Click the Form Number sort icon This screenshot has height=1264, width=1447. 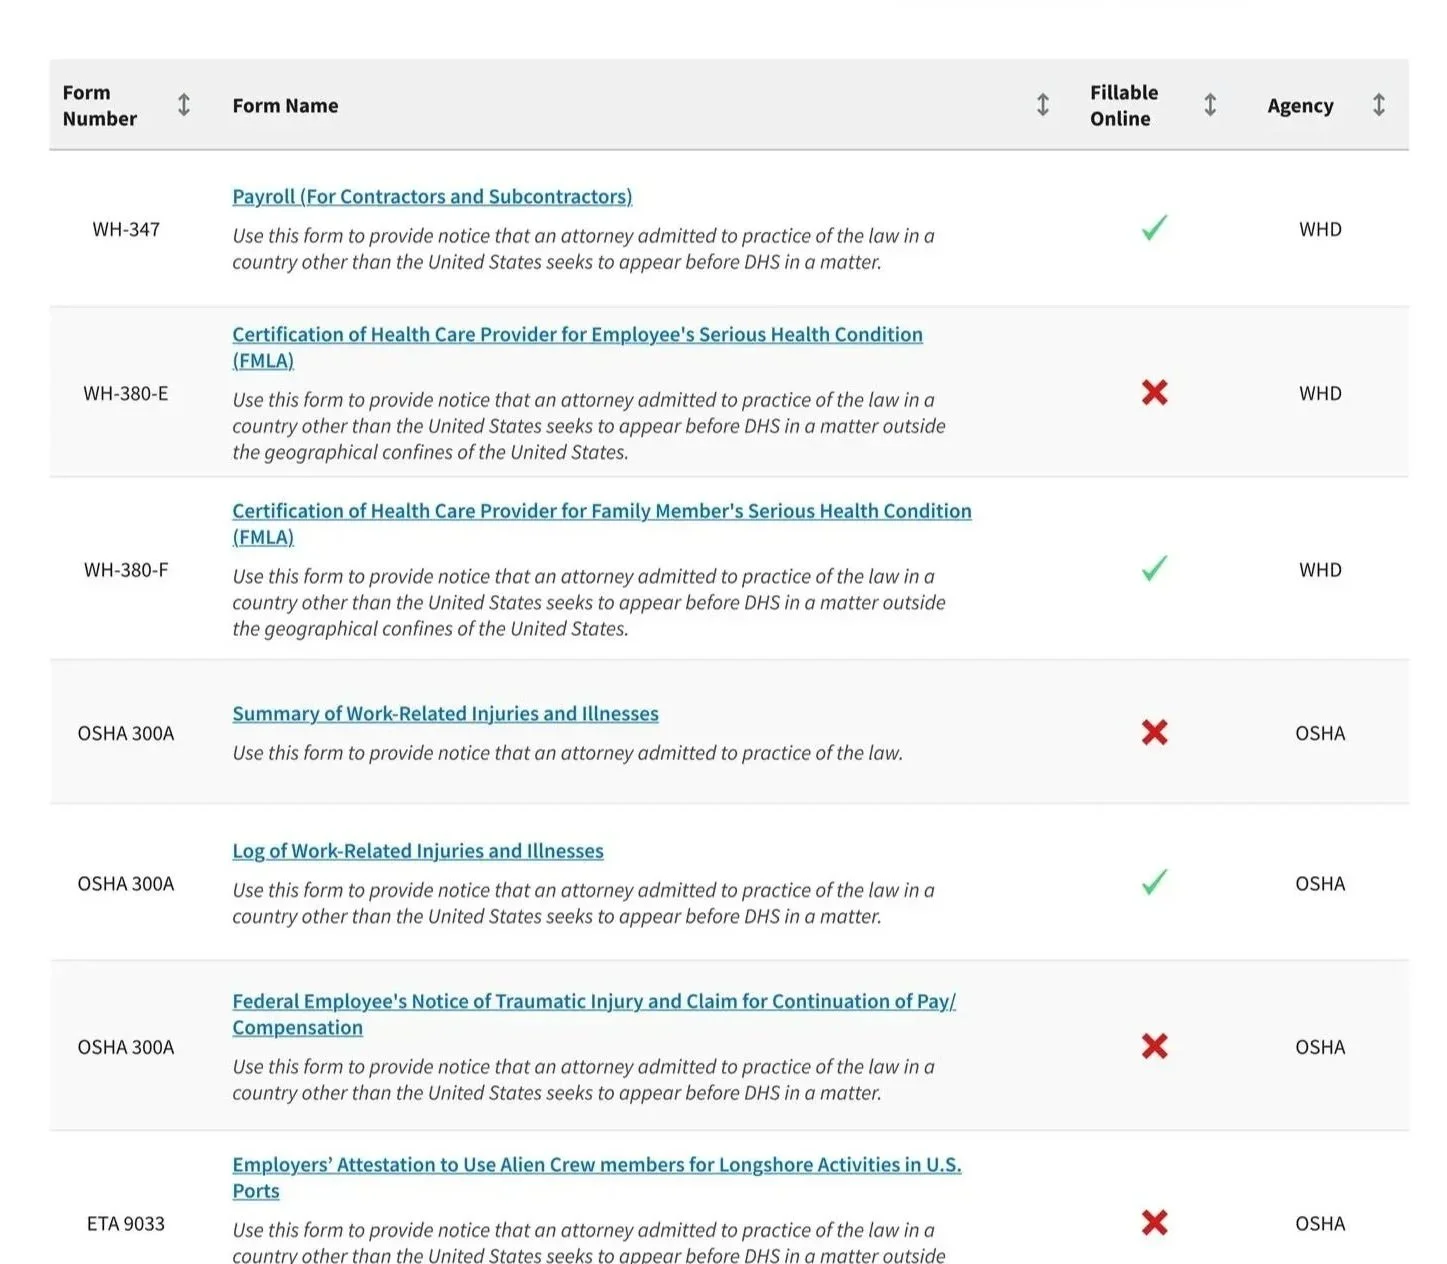coord(184,105)
